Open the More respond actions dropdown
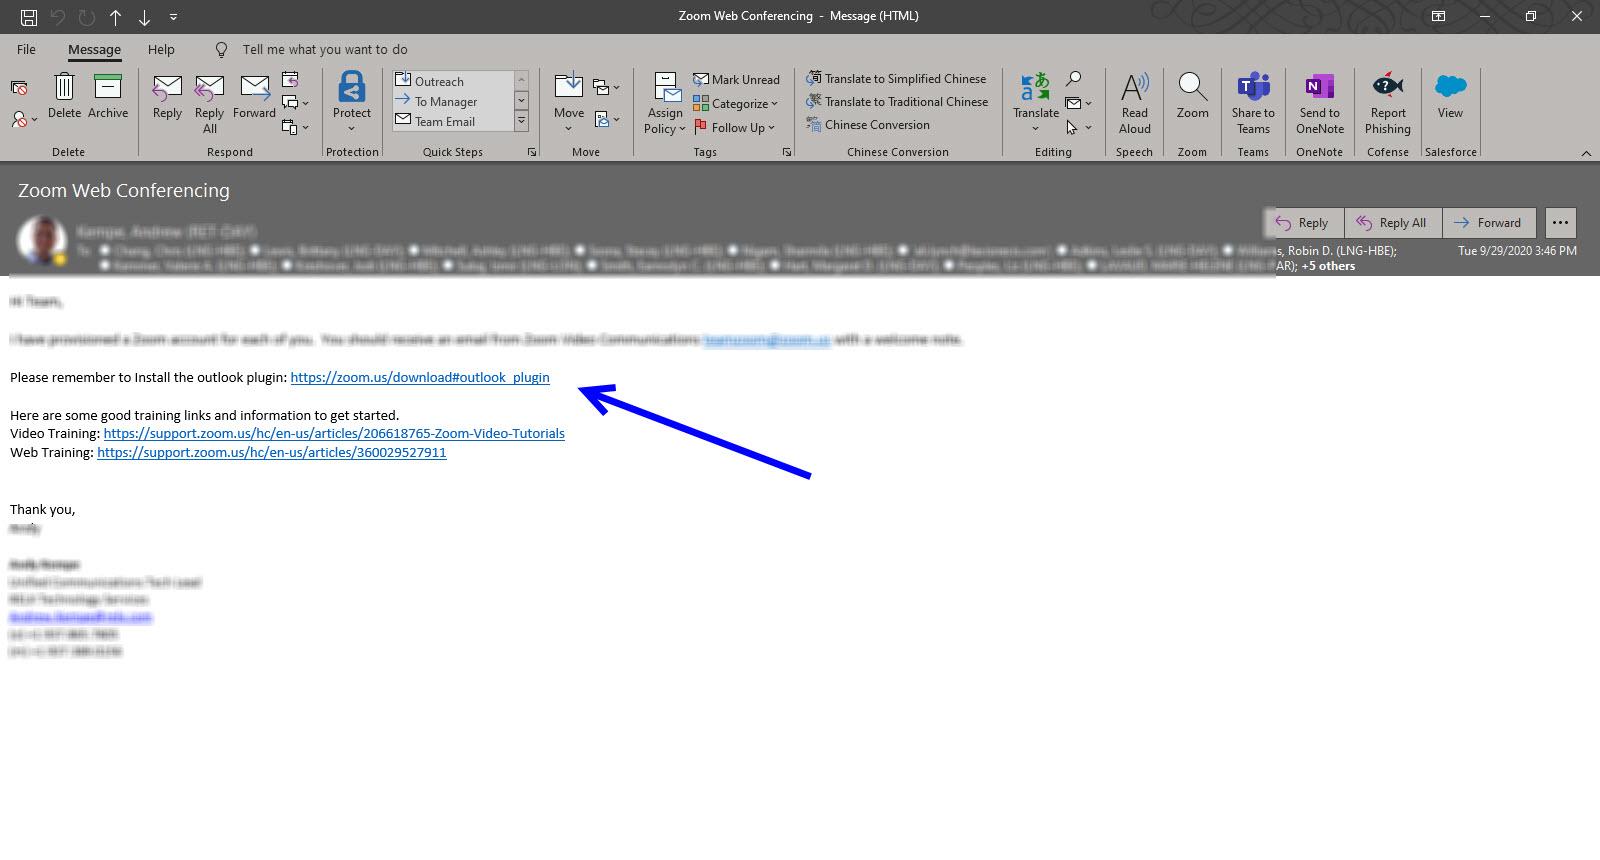The height and width of the screenshot is (860, 1600). (295, 127)
